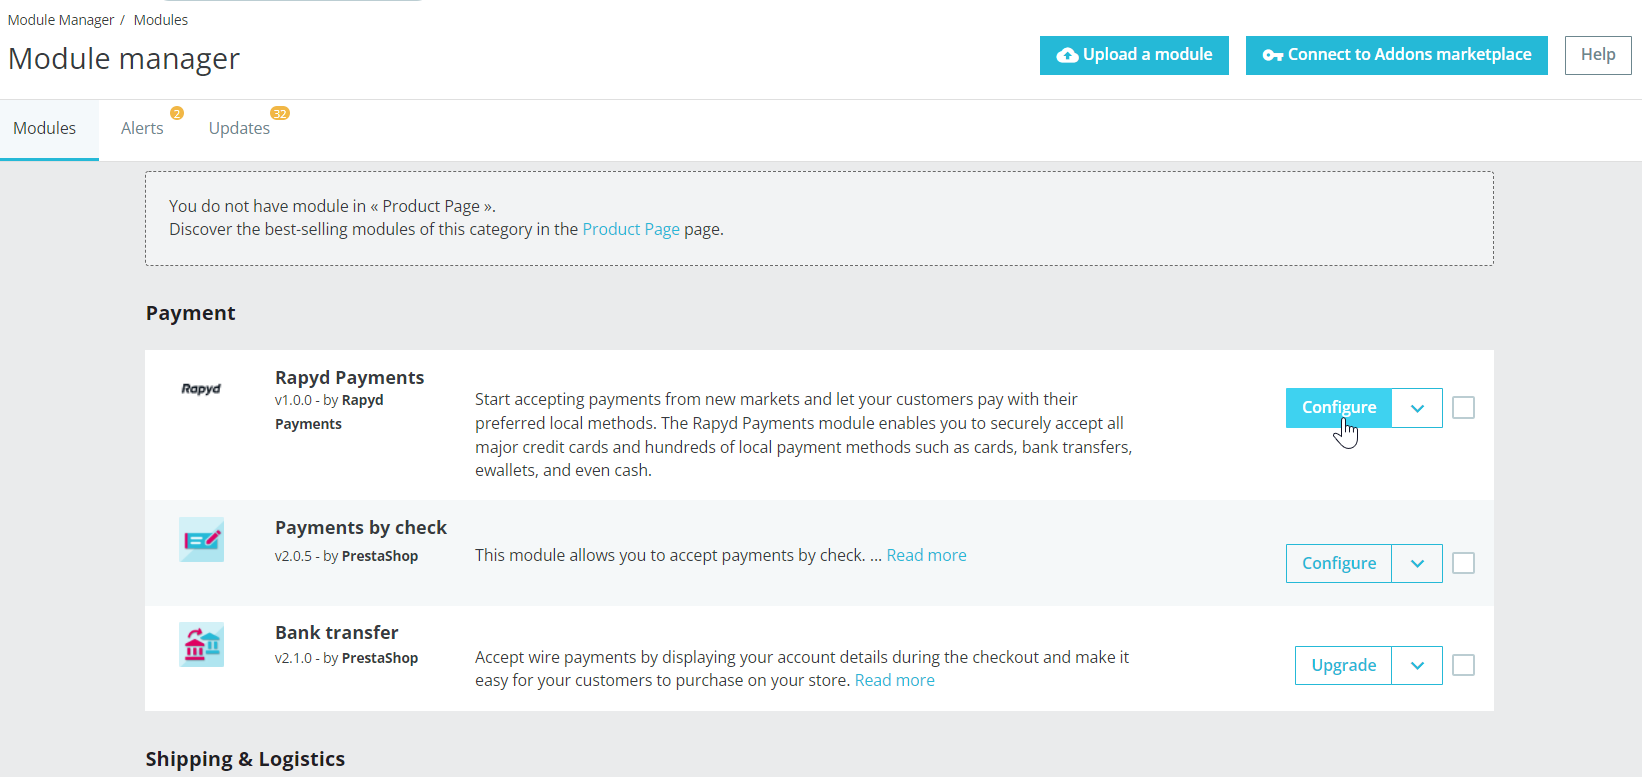Image resolution: width=1642 pixels, height=777 pixels.
Task: Open Payments by check actions dropdown
Action: click(1417, 563)
